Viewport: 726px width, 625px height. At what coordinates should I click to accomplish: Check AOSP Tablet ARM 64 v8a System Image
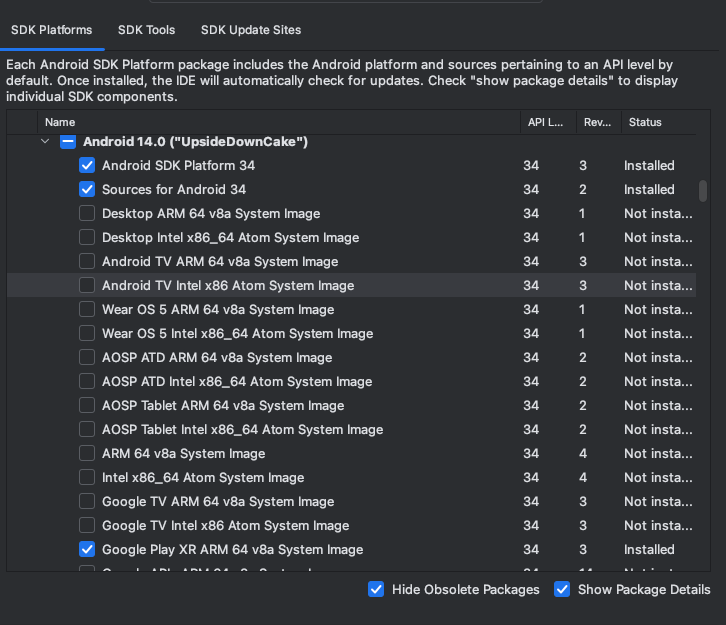click(x=87, y=406)
